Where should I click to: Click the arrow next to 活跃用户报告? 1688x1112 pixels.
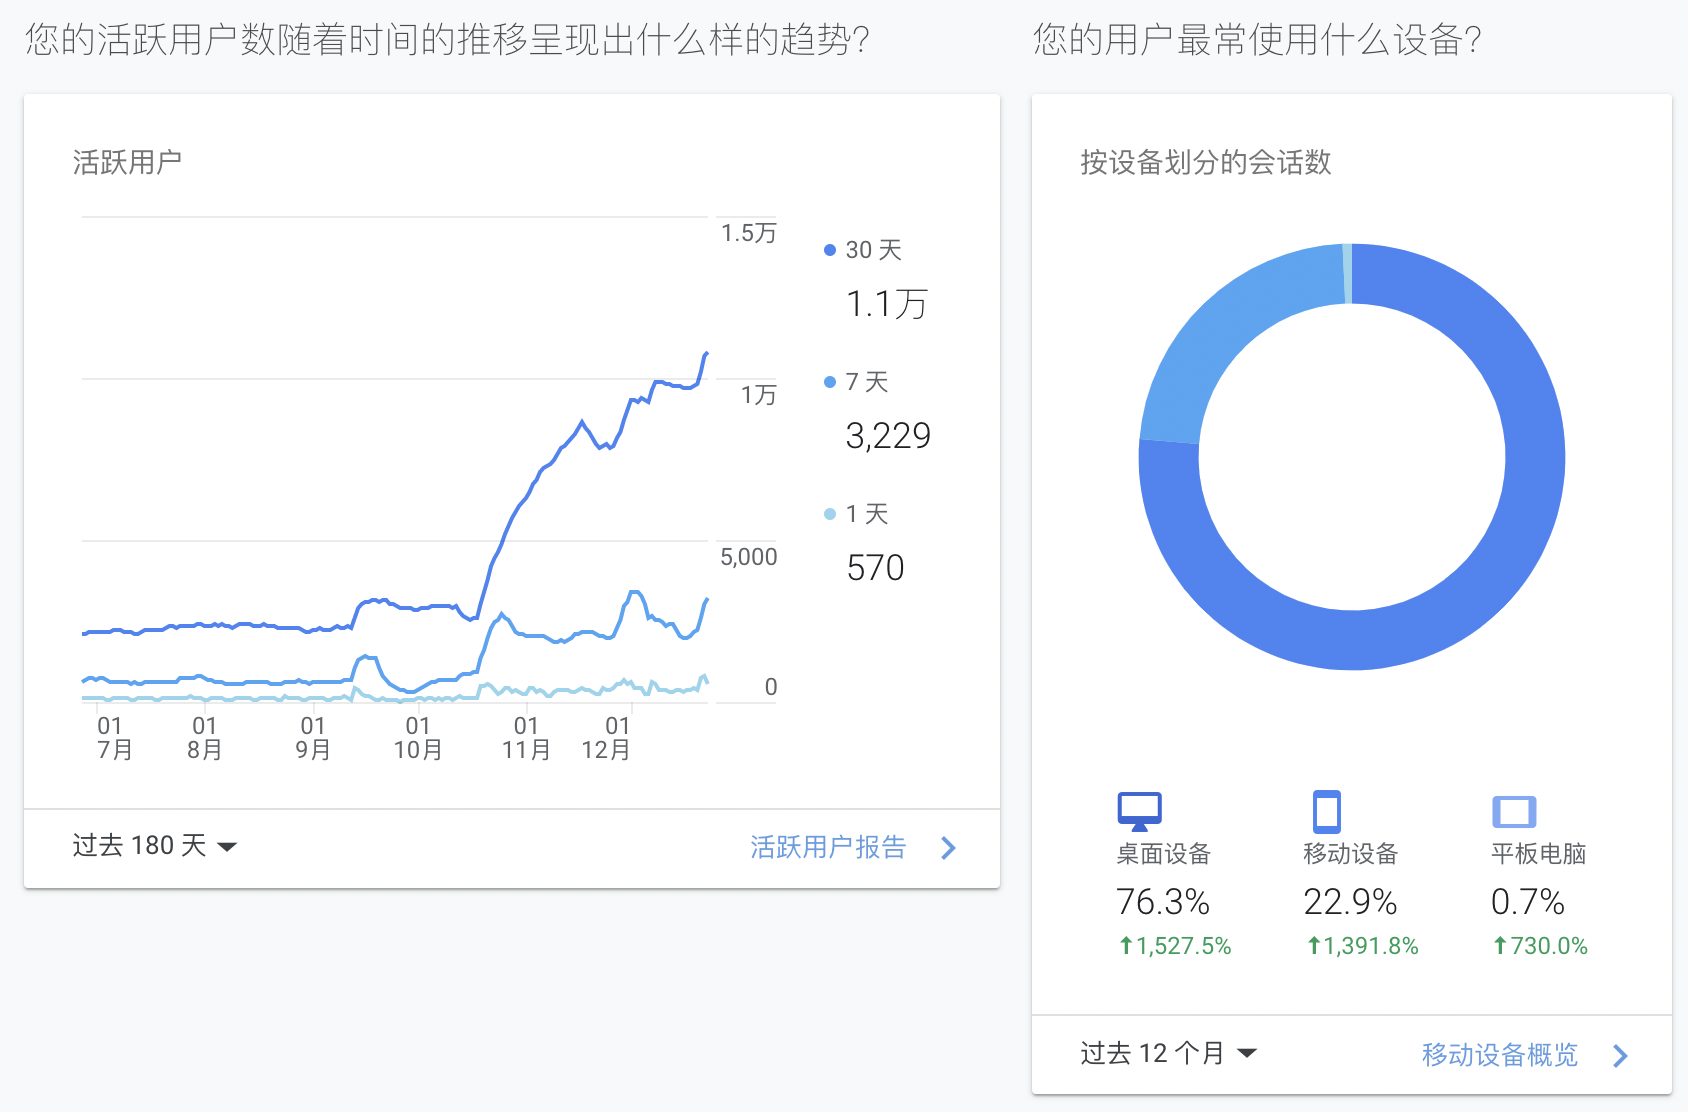pyautogui.click(x=948, y=848)
